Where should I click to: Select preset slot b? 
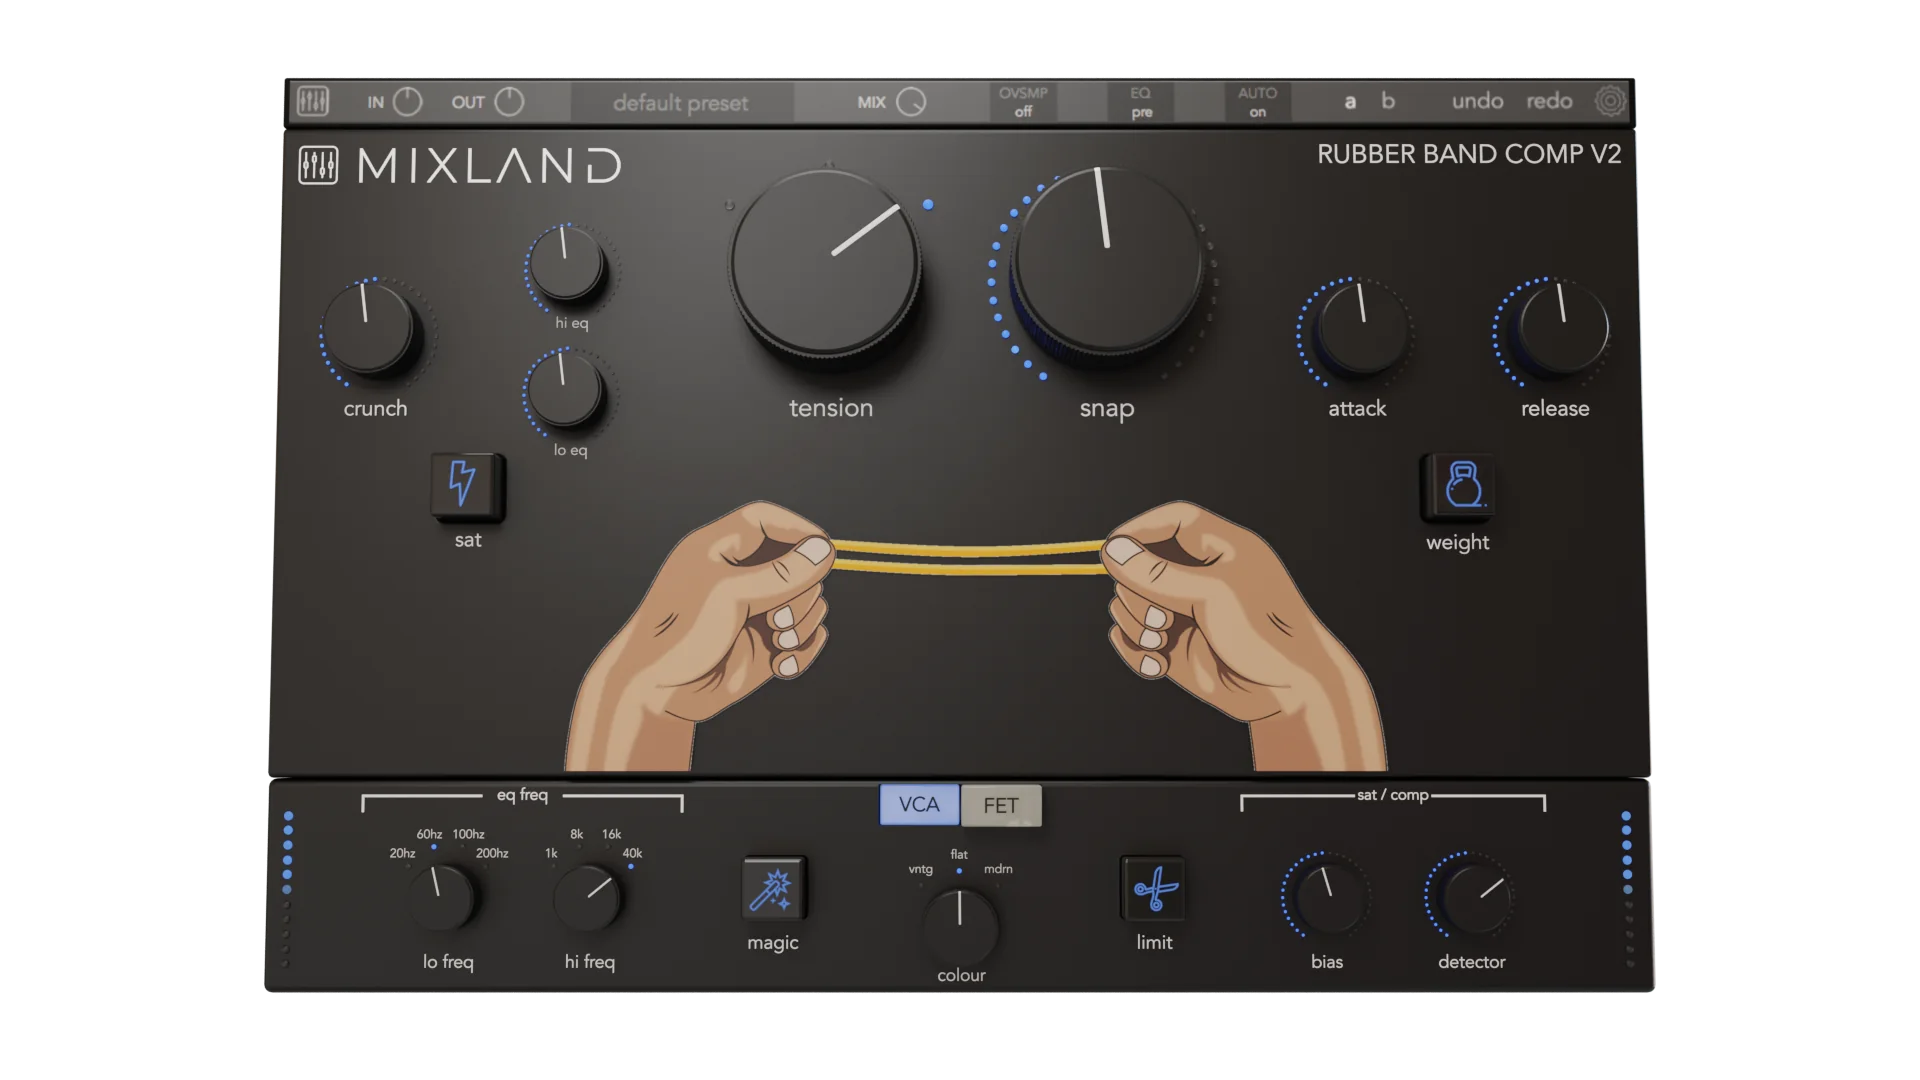tap(1388, 101)
